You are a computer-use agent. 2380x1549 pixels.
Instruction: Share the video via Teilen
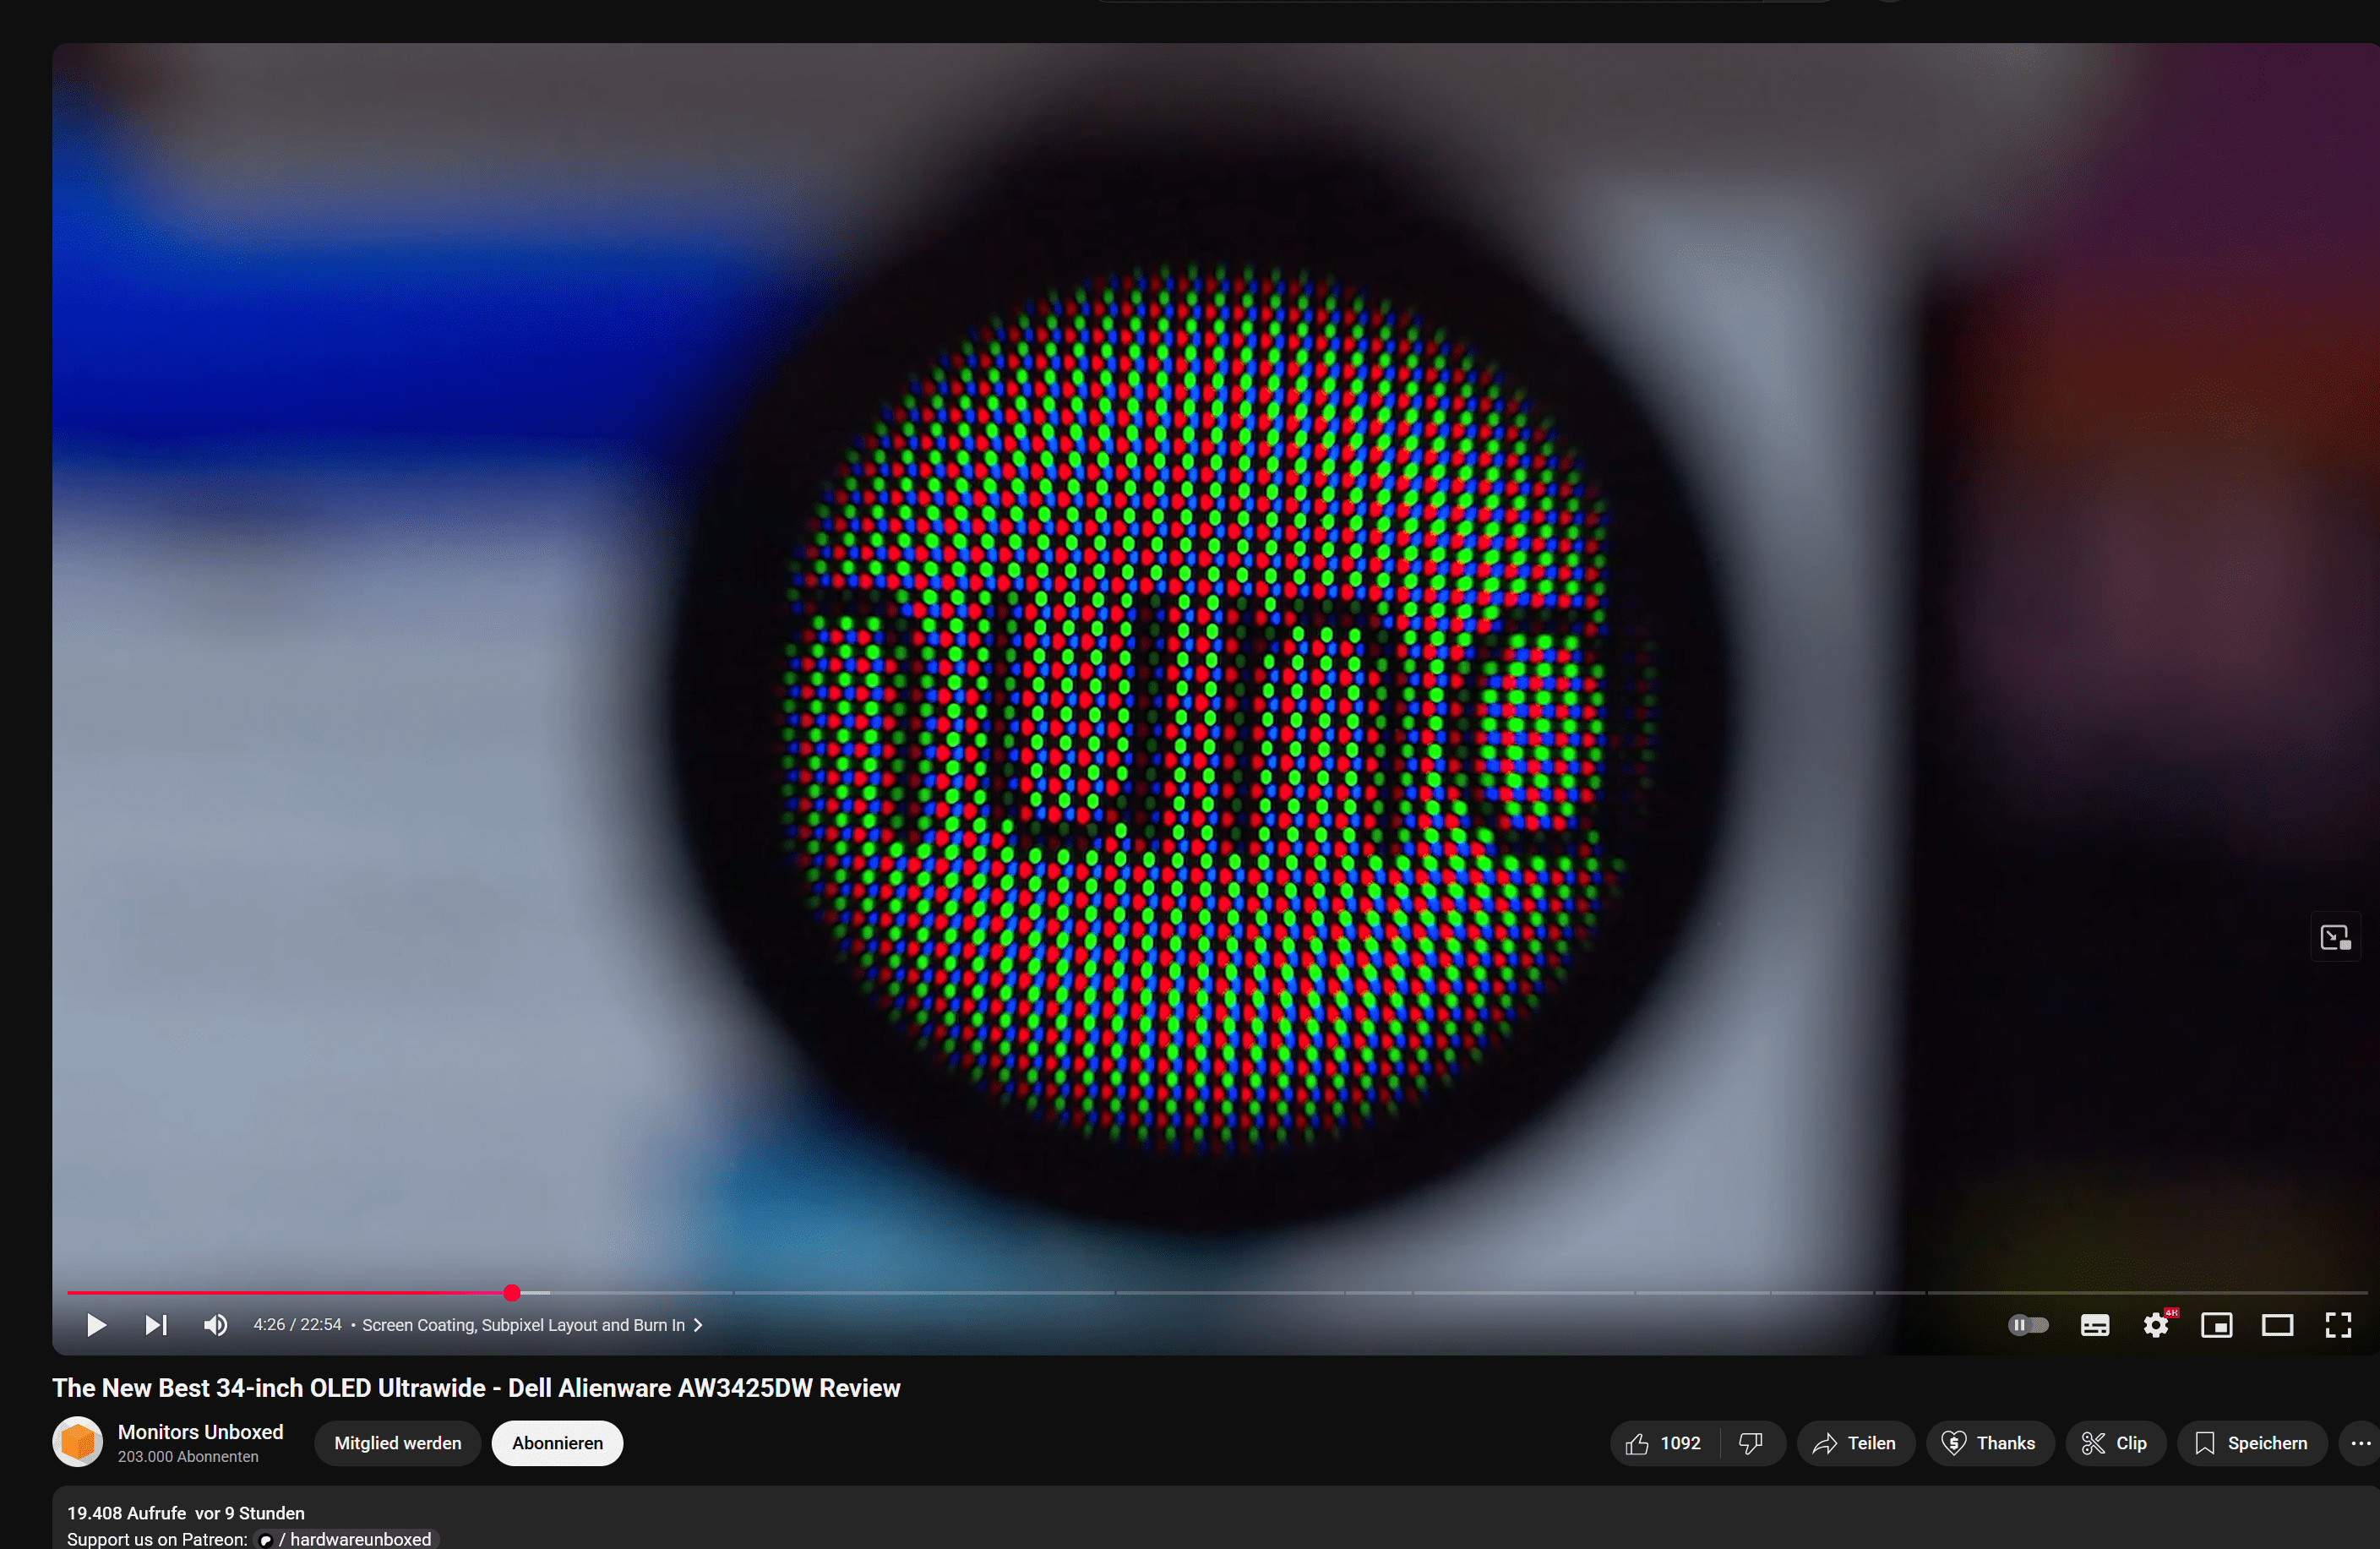(x=1856, y=1443)
